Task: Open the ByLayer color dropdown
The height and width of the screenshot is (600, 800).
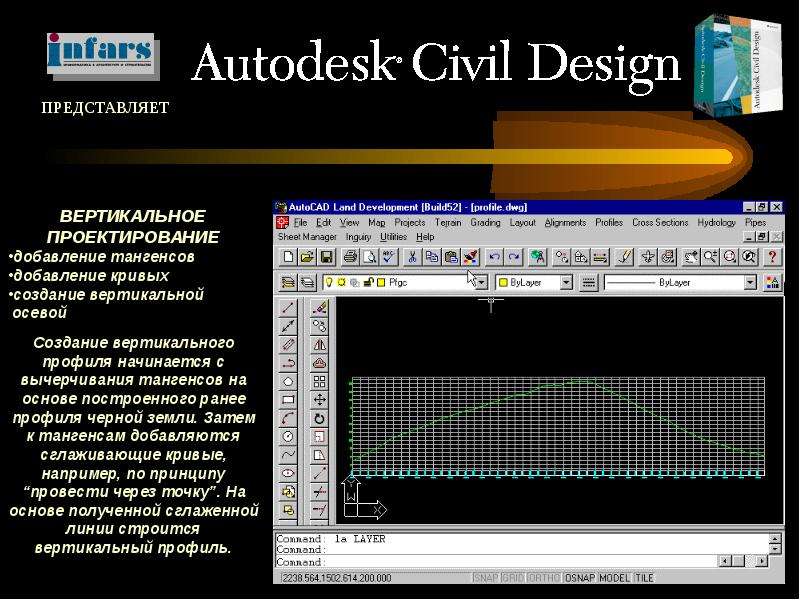Action: [x=566, y=282]
